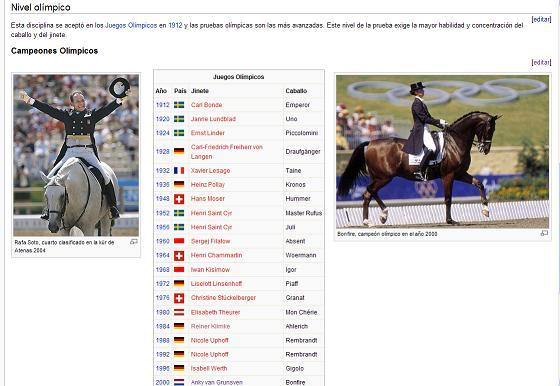The width and height of the screenshot is (560, 386).
Task: Click the Swiss flag in the 1964 row
Action: point(179,256)
